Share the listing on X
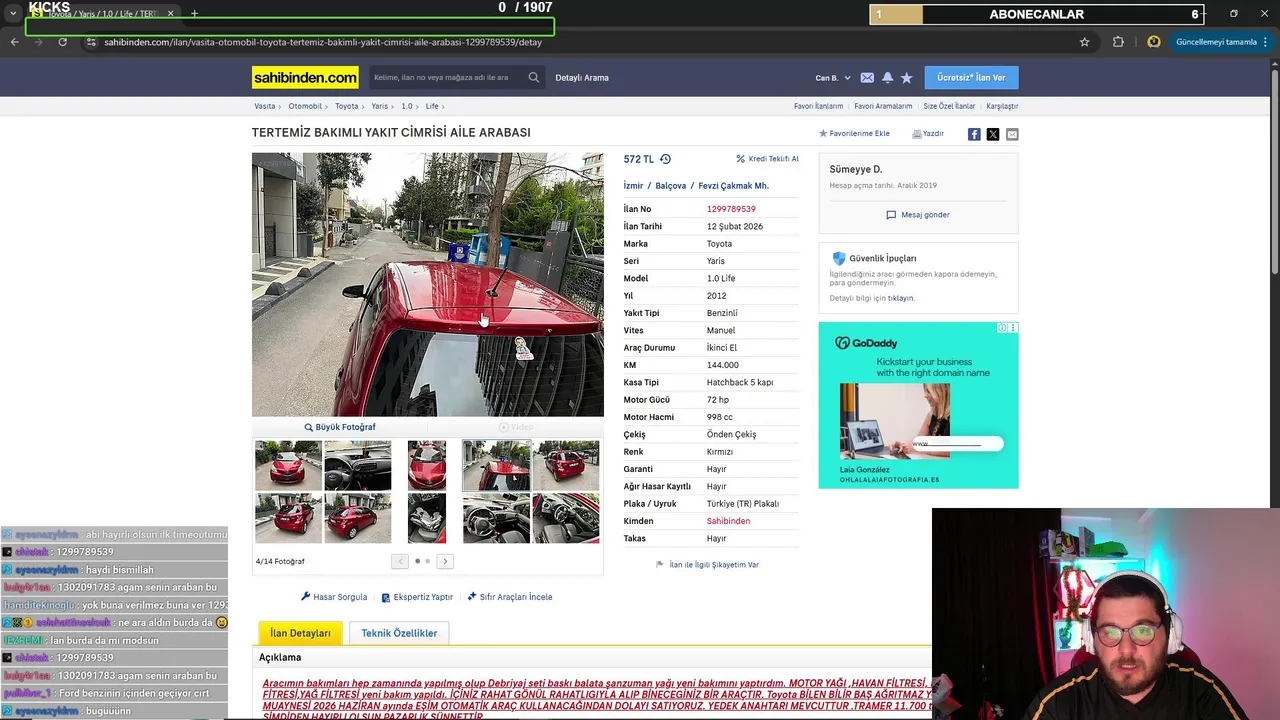Screen dimensions: 1280x720 [993, 134]
